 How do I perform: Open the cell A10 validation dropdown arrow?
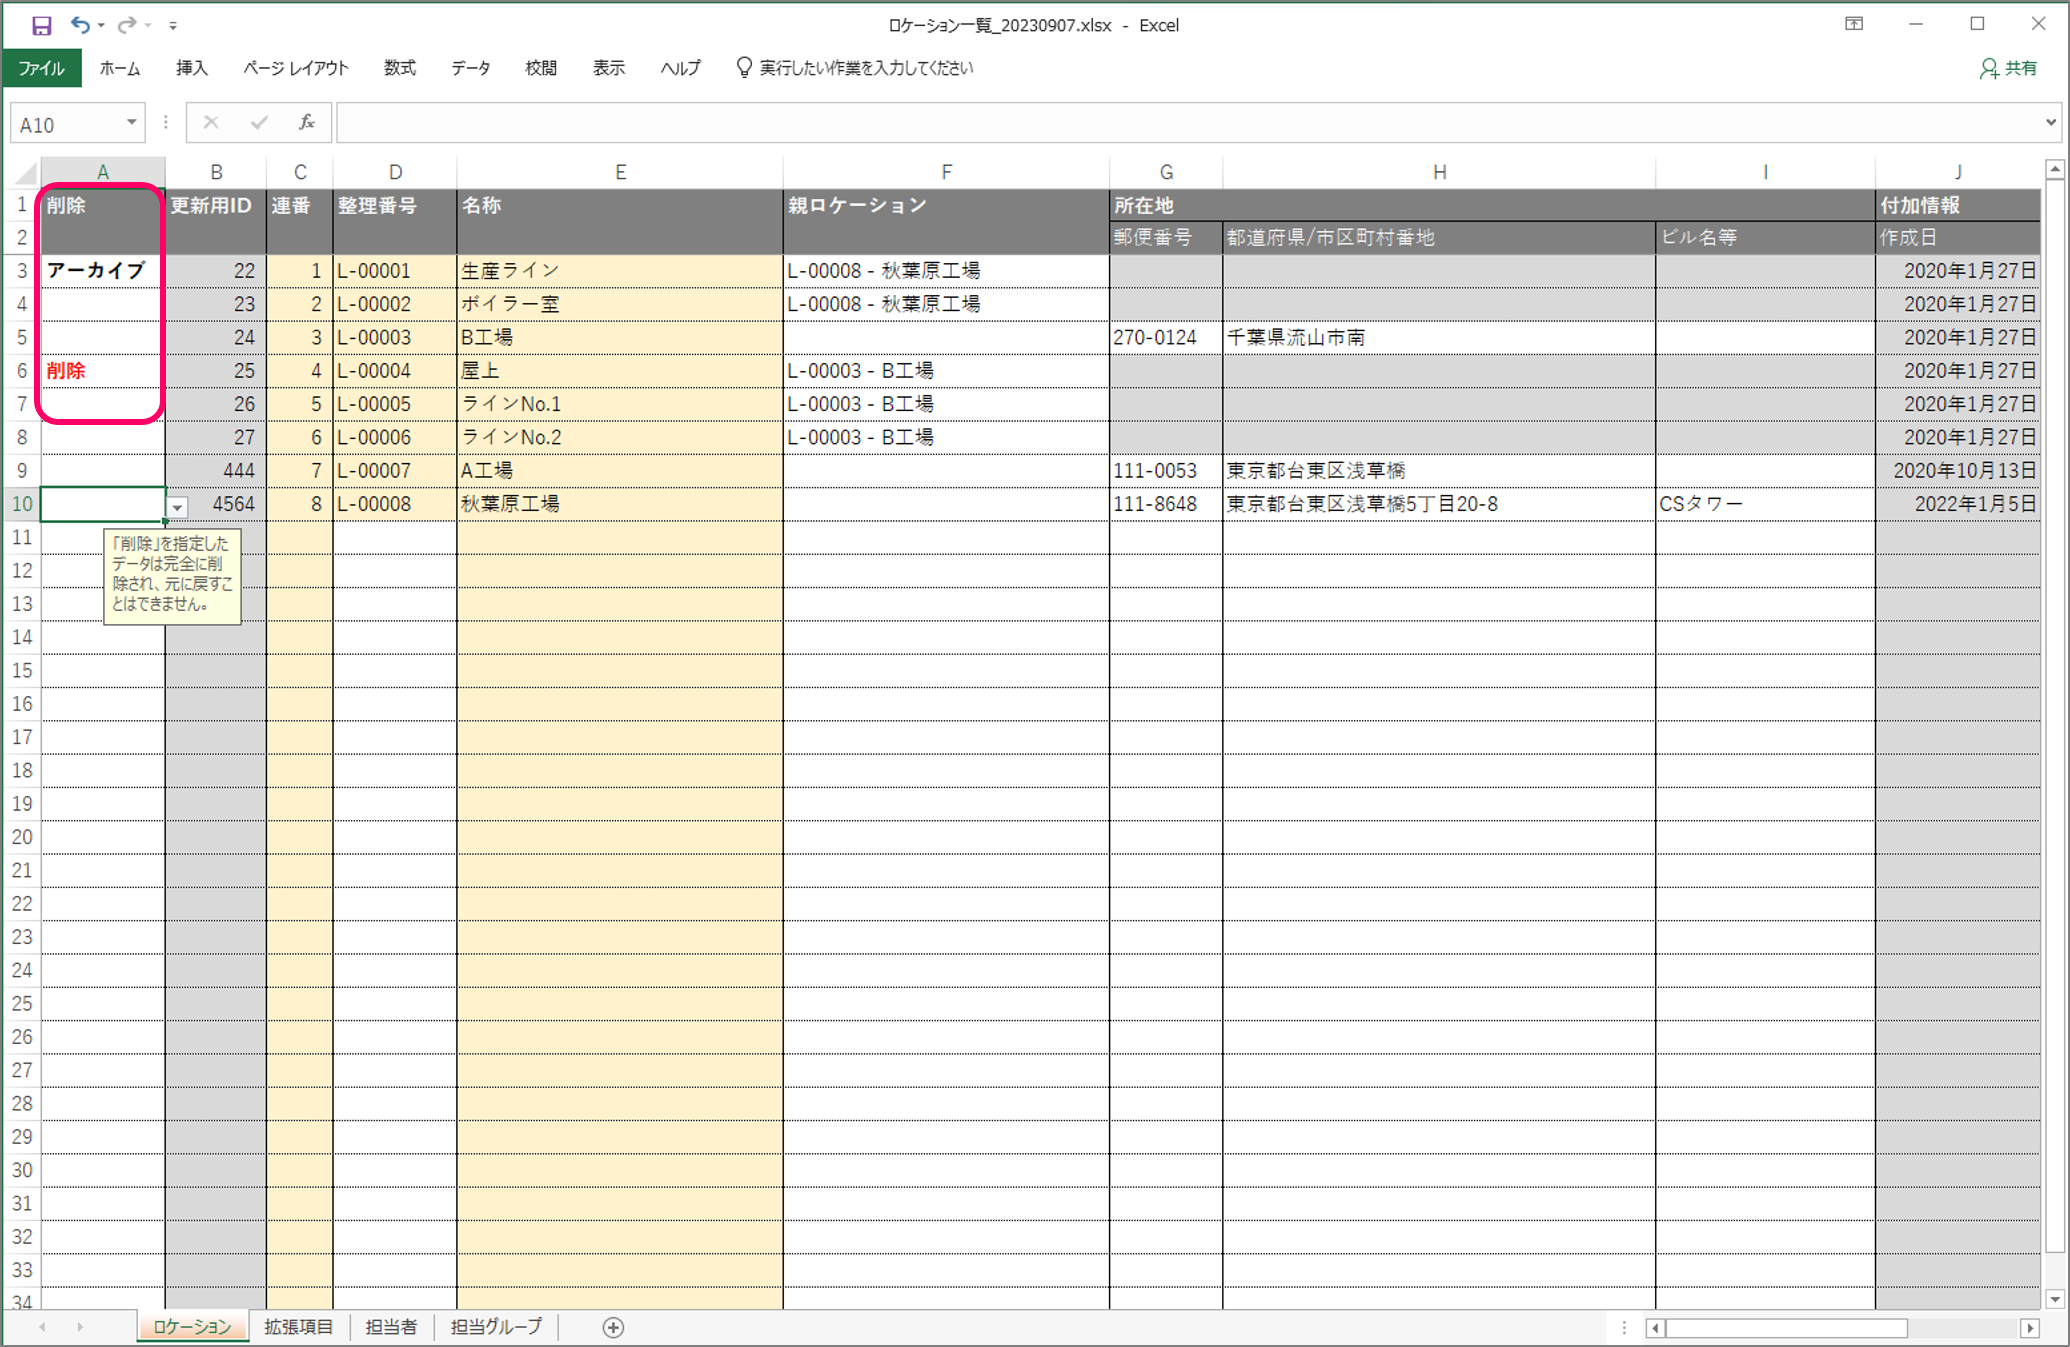point(177,507)
